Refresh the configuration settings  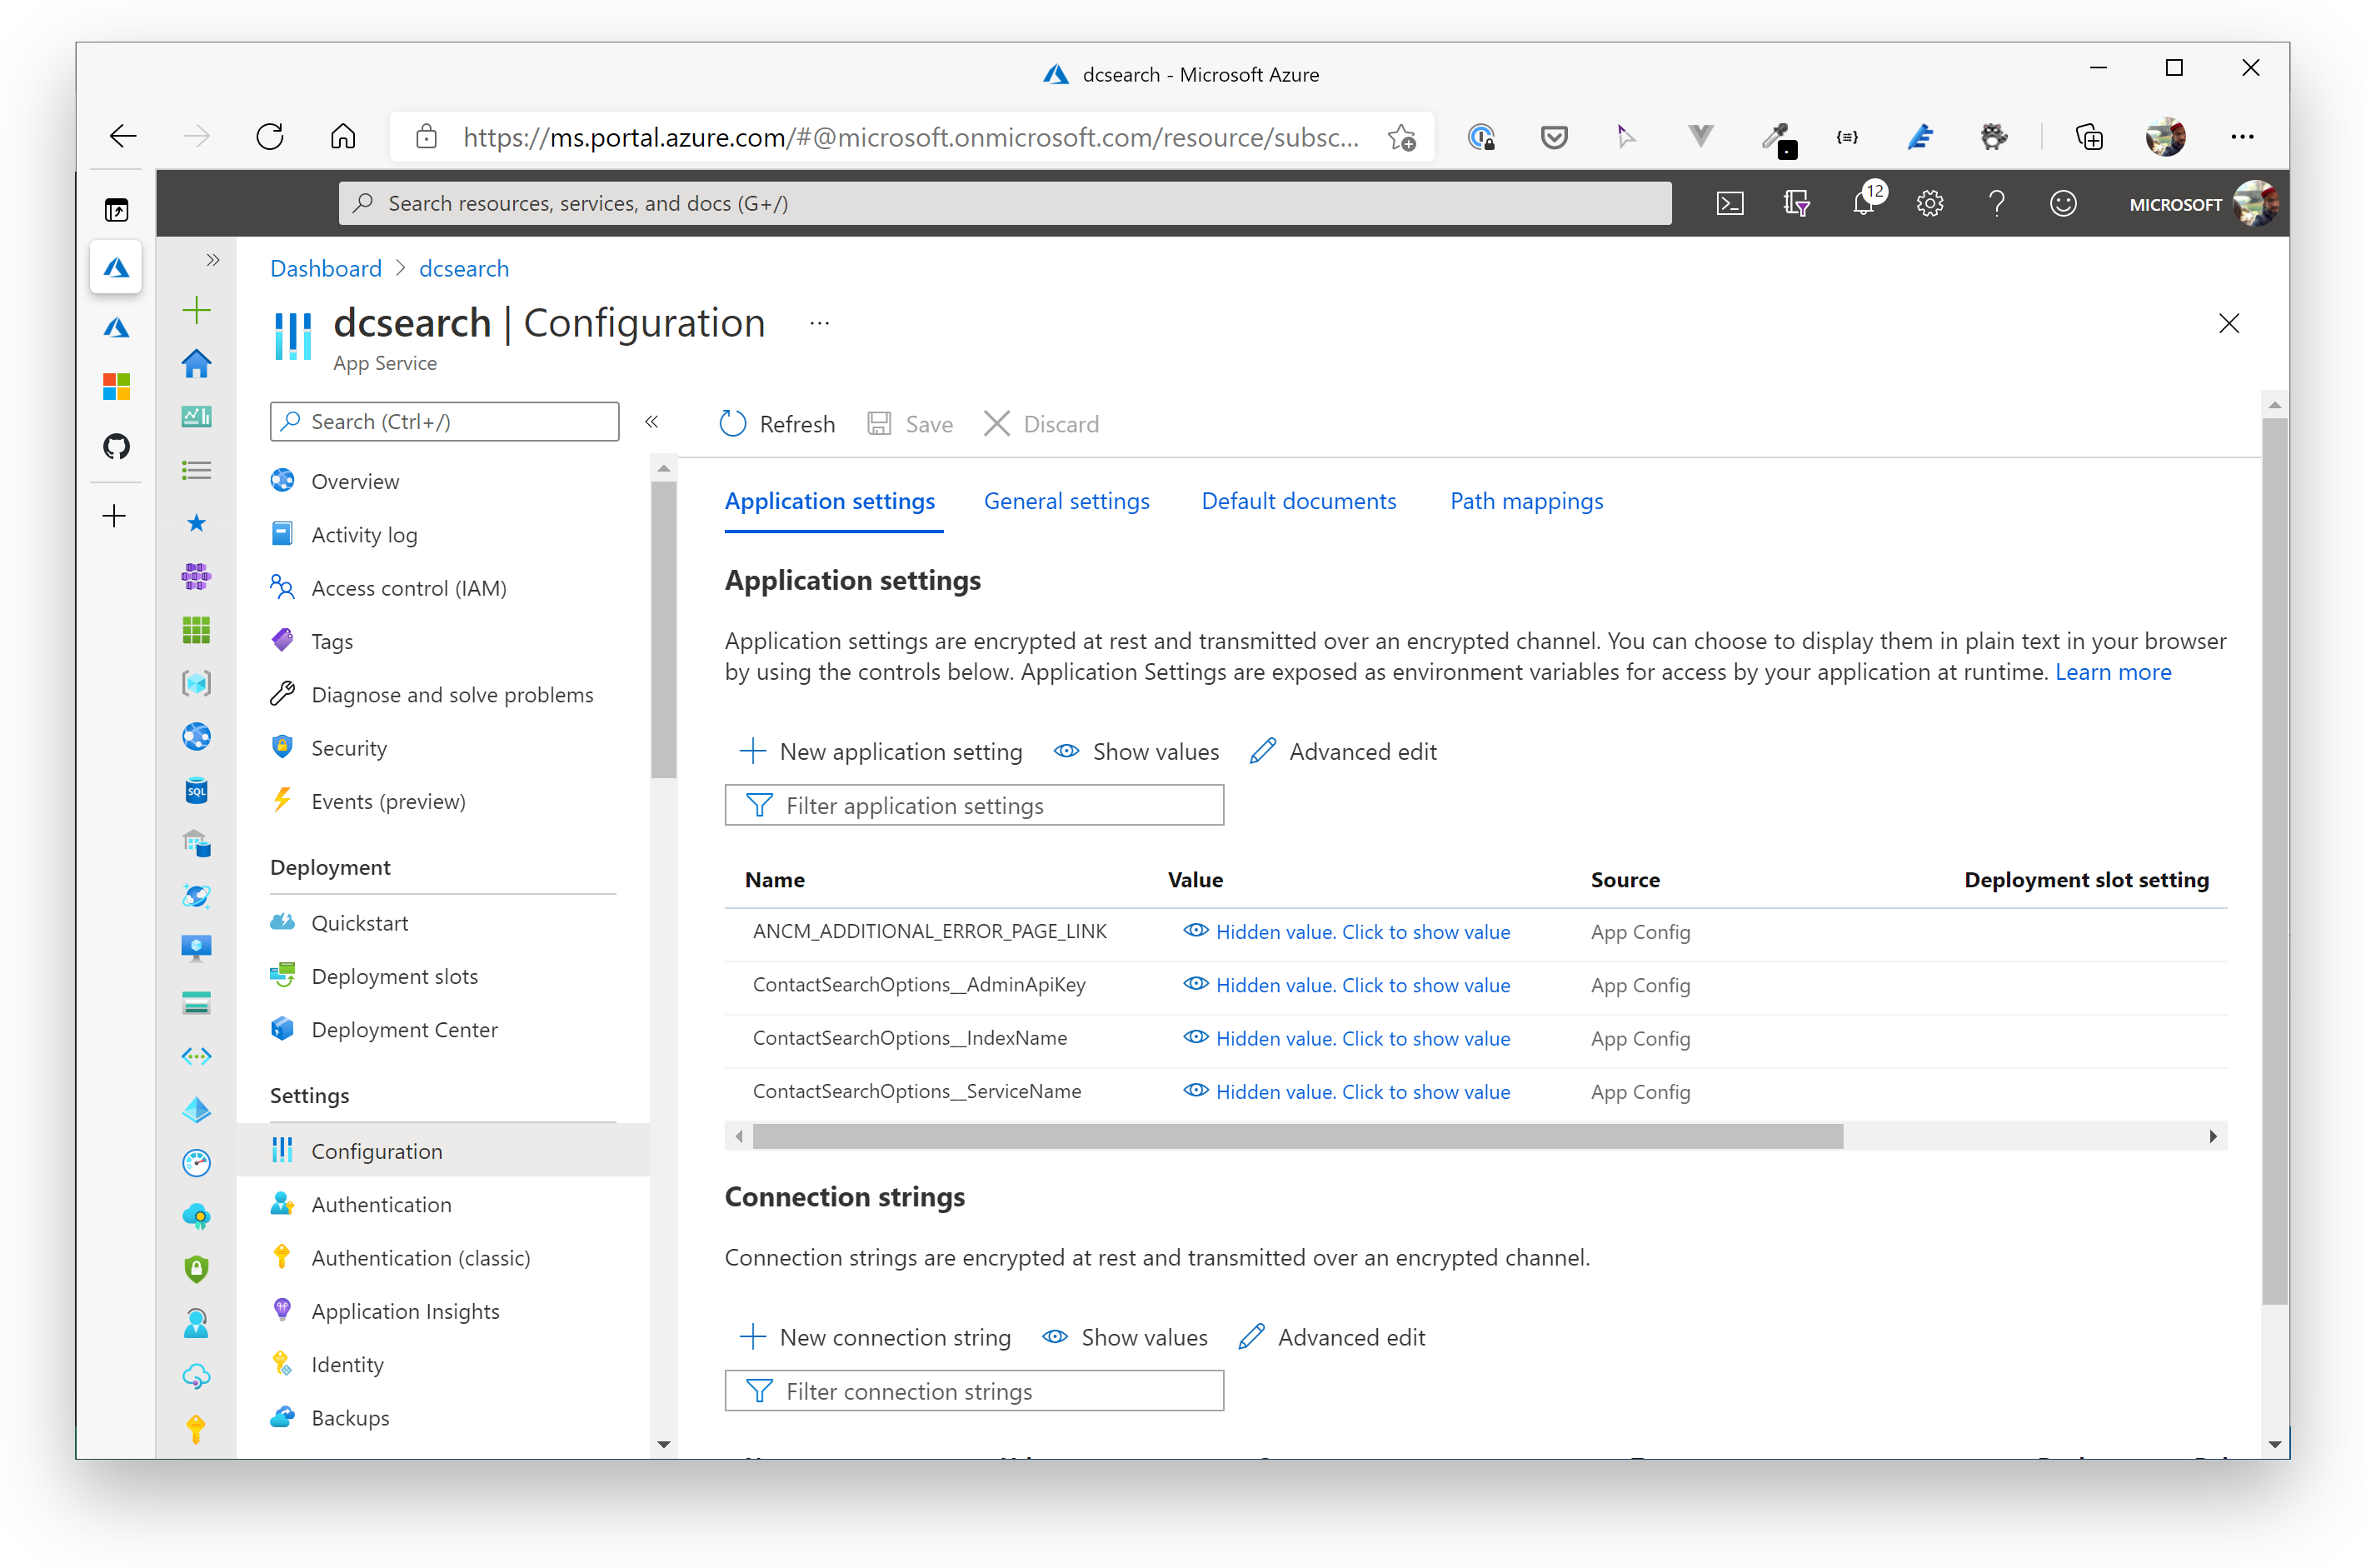point(777,423)
